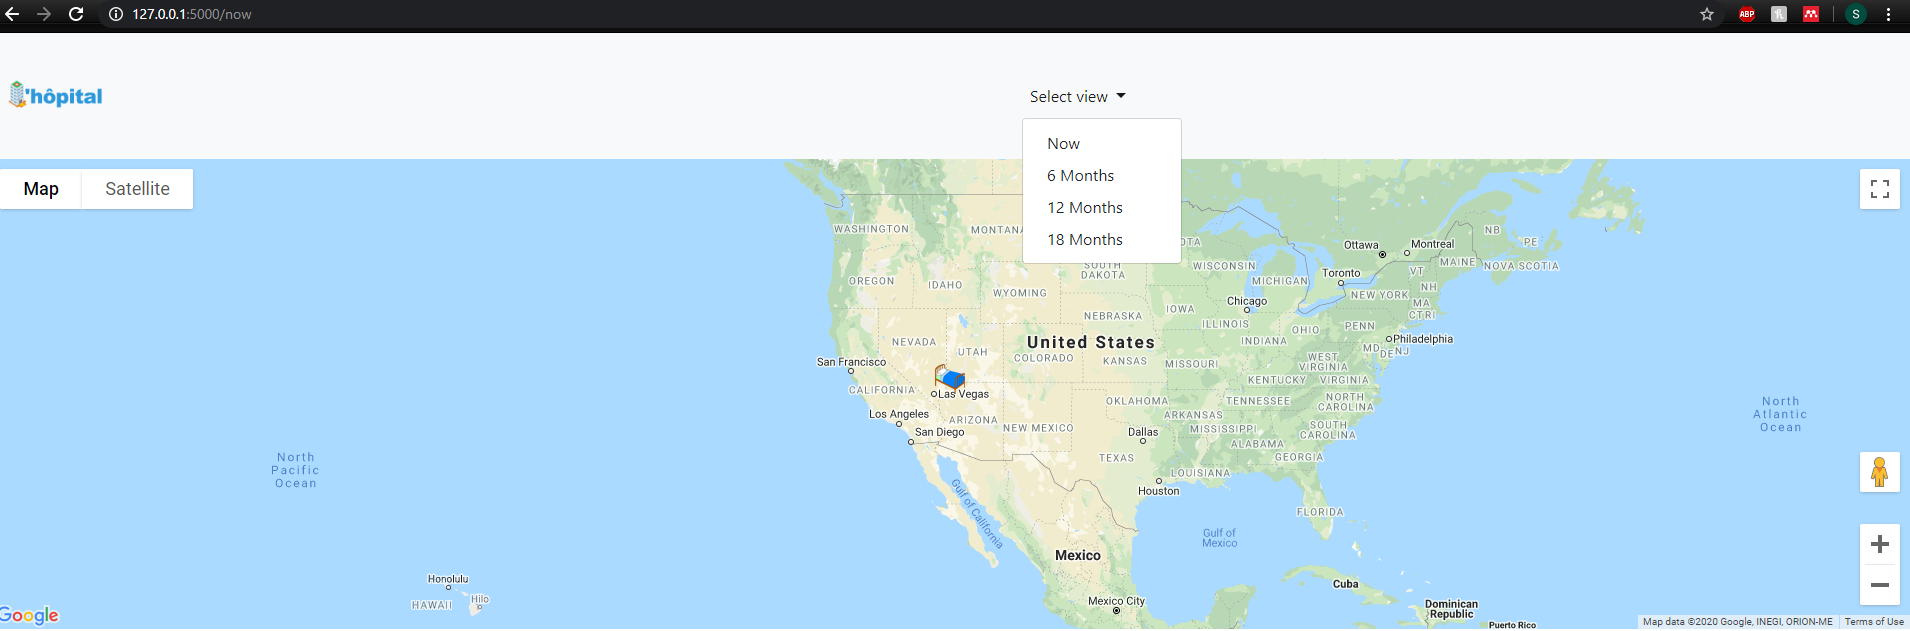
Task: Click the Cuba label
Action: point(1346,584)
